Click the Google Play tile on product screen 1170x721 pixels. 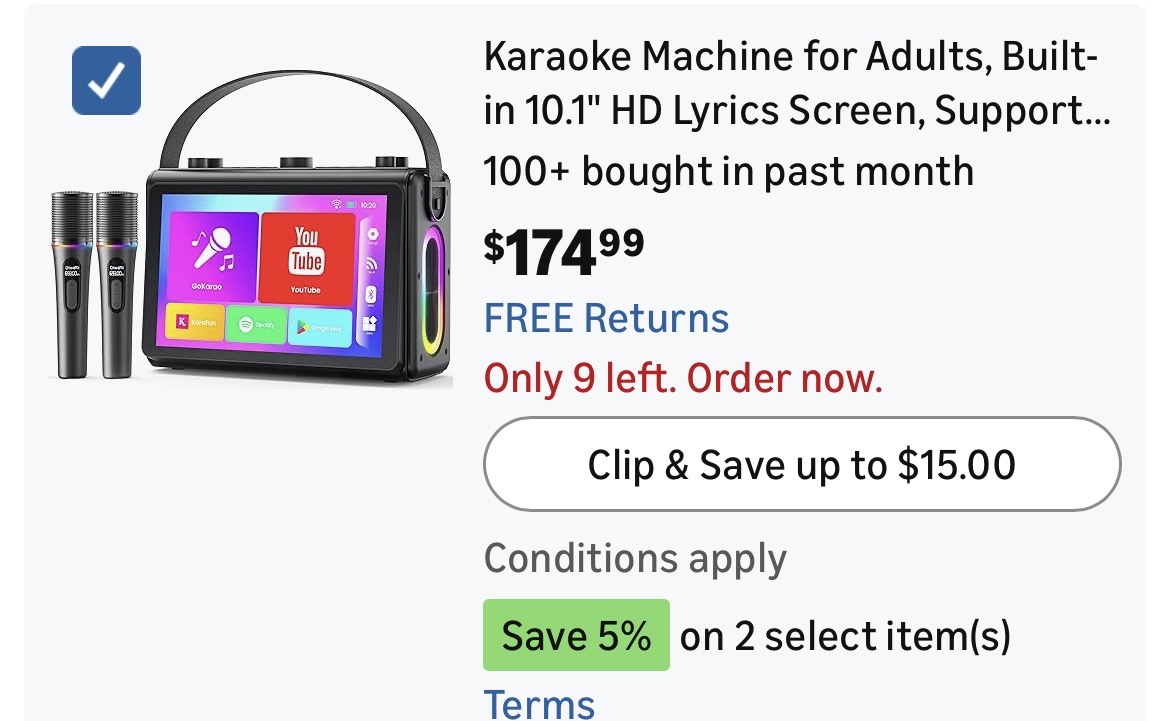point(320,328)
